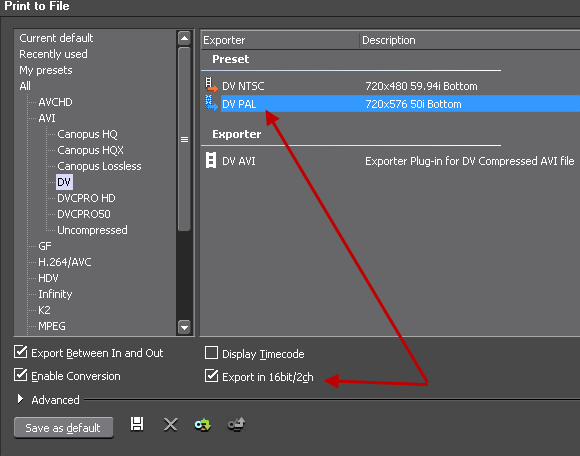The width and height of the screenshot is (580, 456).
Task: Click the category list scrollbar down arrow
Action: click(184, 327)
